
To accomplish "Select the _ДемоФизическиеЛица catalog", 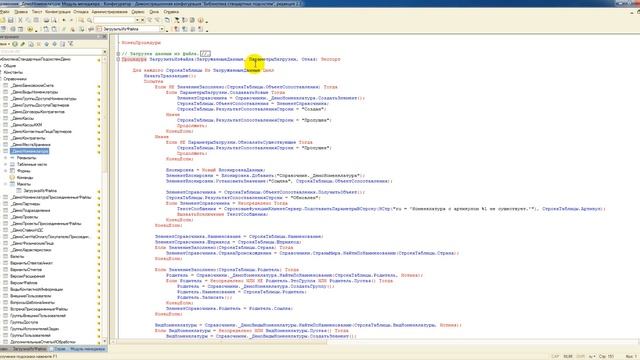I will (x=32, y=243).
